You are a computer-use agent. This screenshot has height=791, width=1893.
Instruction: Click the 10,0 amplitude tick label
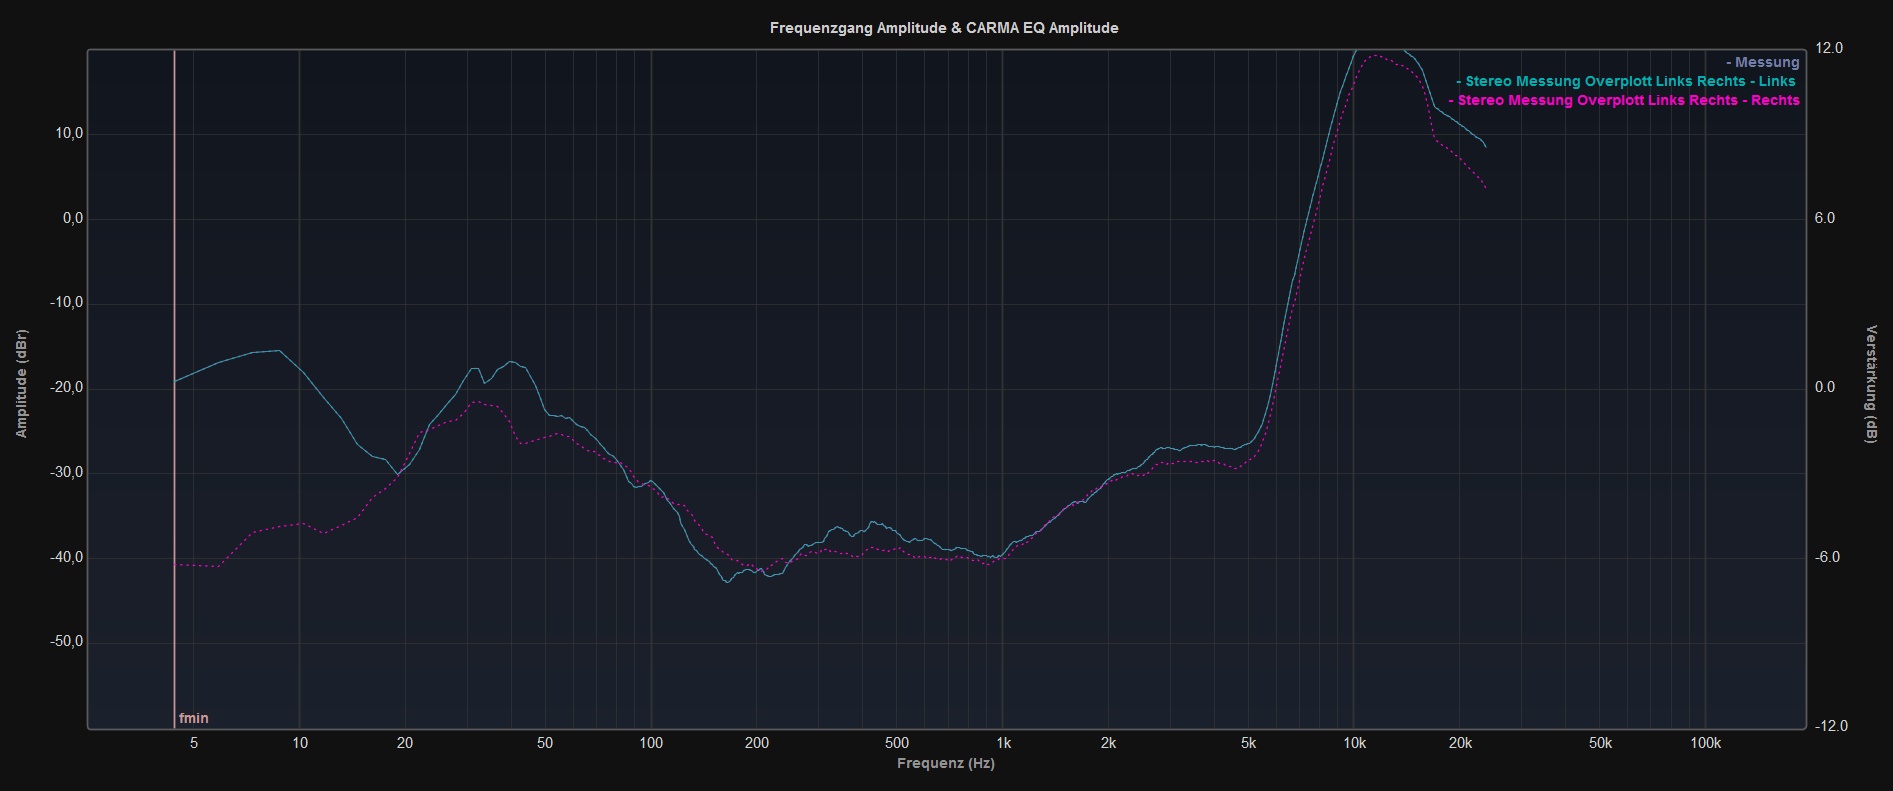click(x=68, y=134)
